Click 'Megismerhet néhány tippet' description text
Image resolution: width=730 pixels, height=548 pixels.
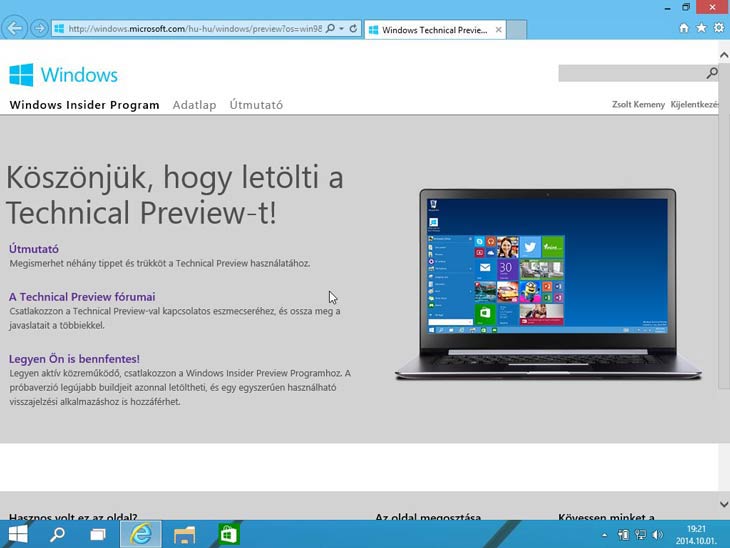point(160,264)
